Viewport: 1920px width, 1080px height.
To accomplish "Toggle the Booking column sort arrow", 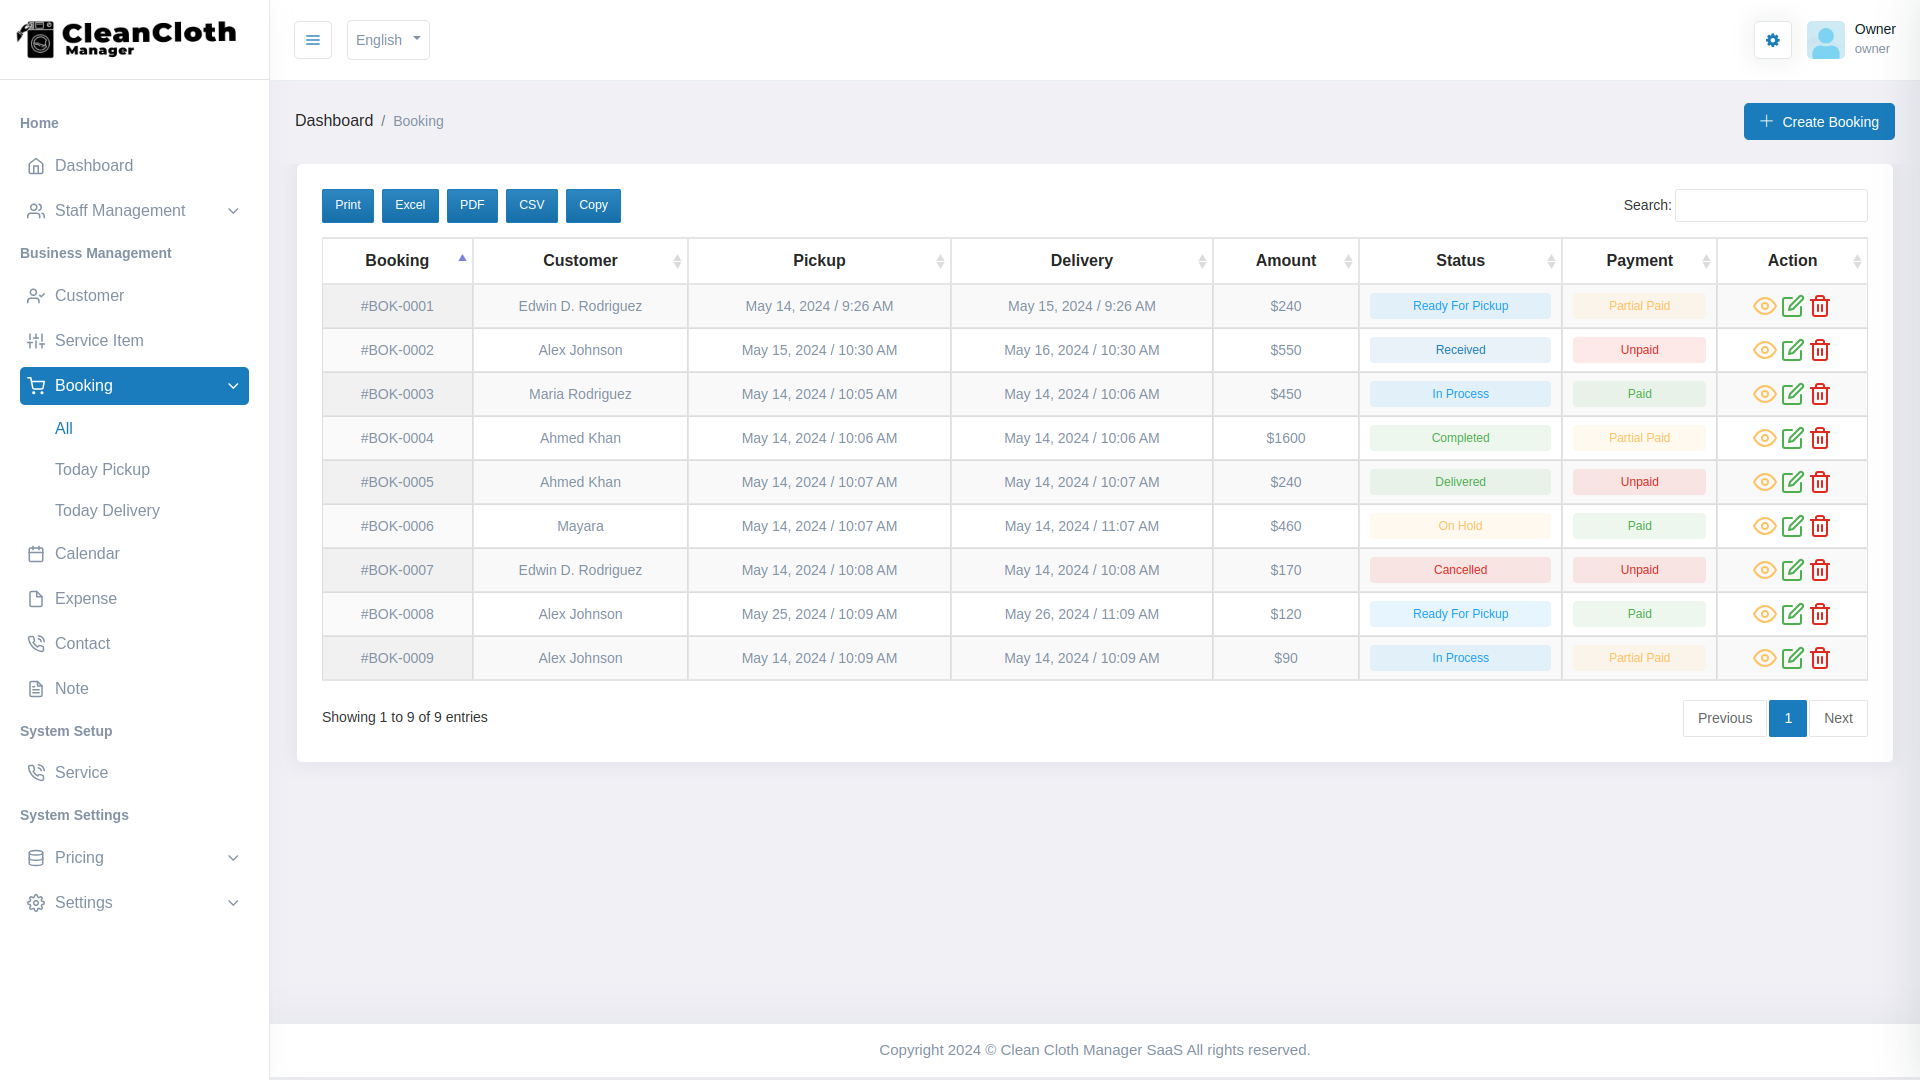I will point(462,257).
